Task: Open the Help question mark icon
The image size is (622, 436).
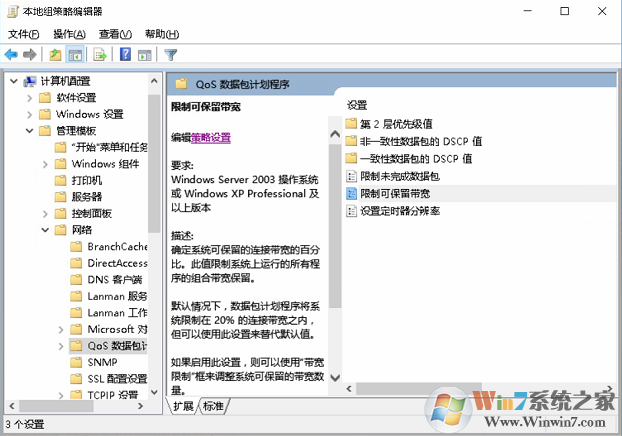Action: [125, 54]
